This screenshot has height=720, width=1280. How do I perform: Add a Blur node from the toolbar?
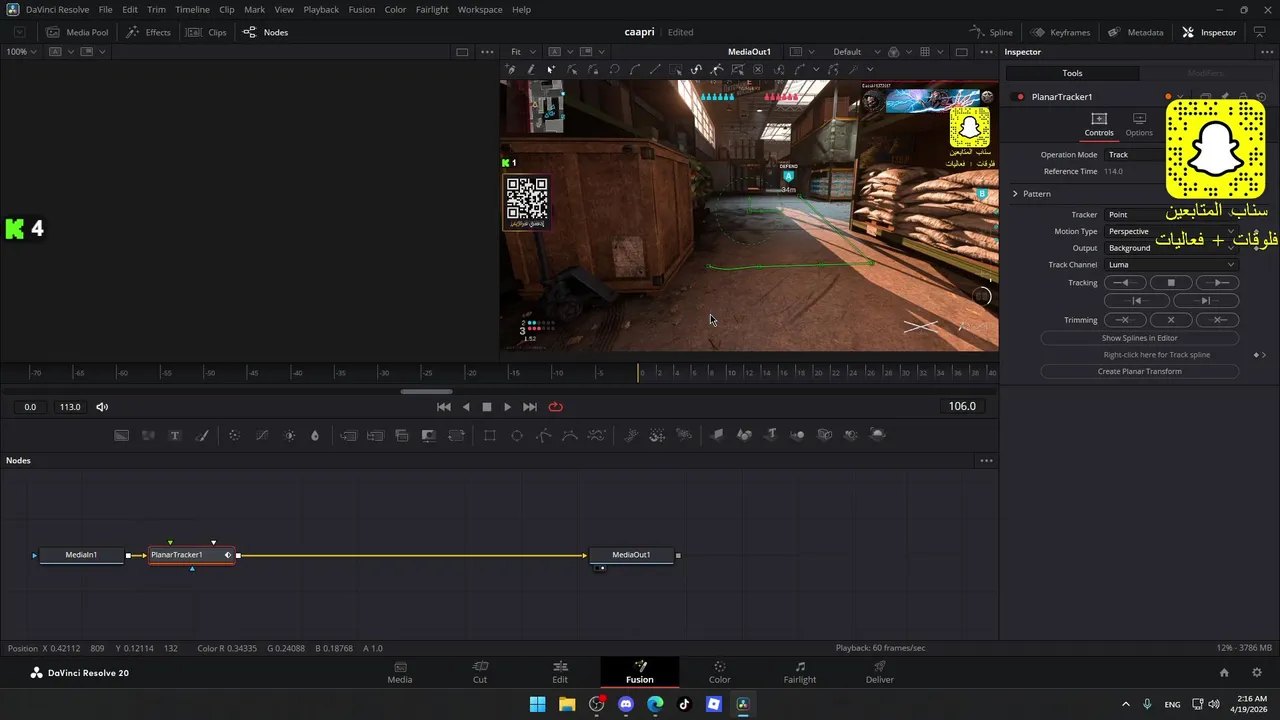pyautogui.click(x=315, y=435)
